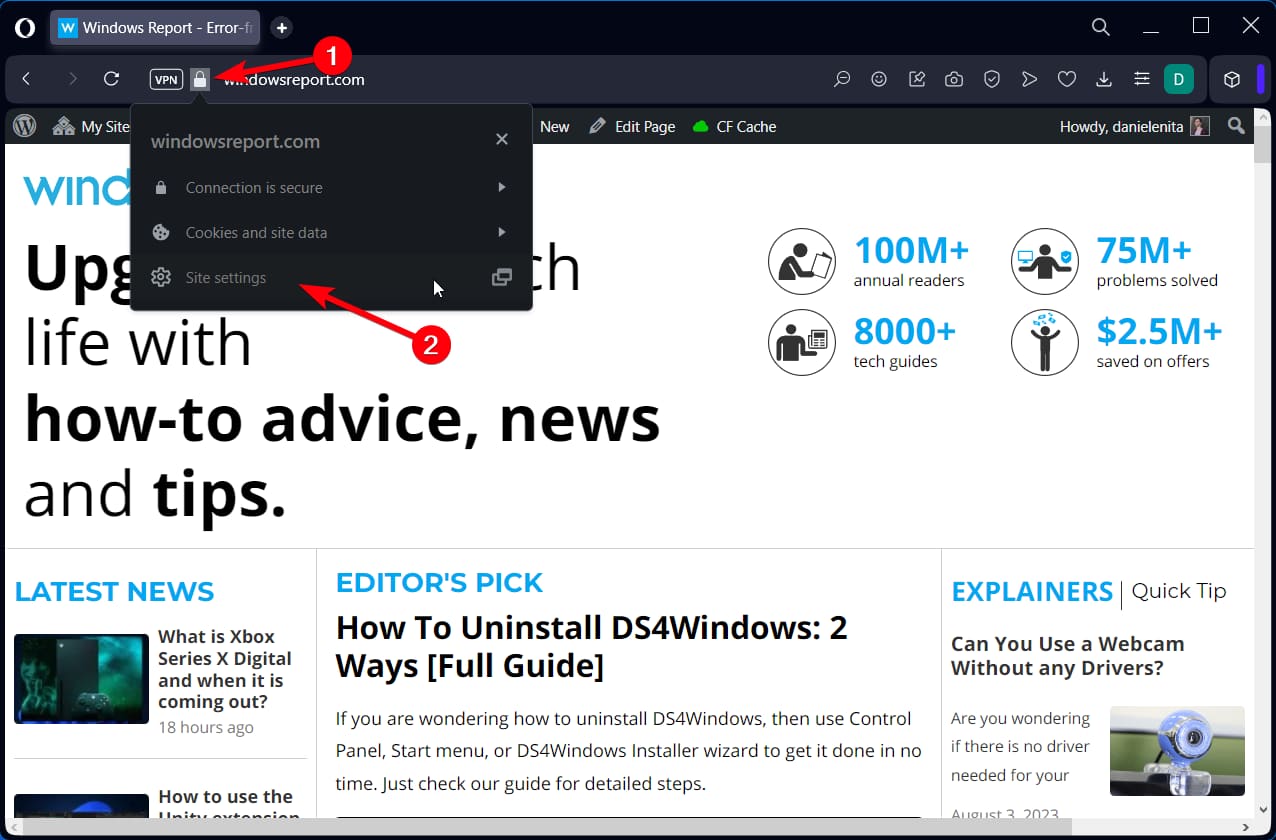Screen dimensions: 1276x840
Task: Click the VPN badge in address bar
Action: 166,79
